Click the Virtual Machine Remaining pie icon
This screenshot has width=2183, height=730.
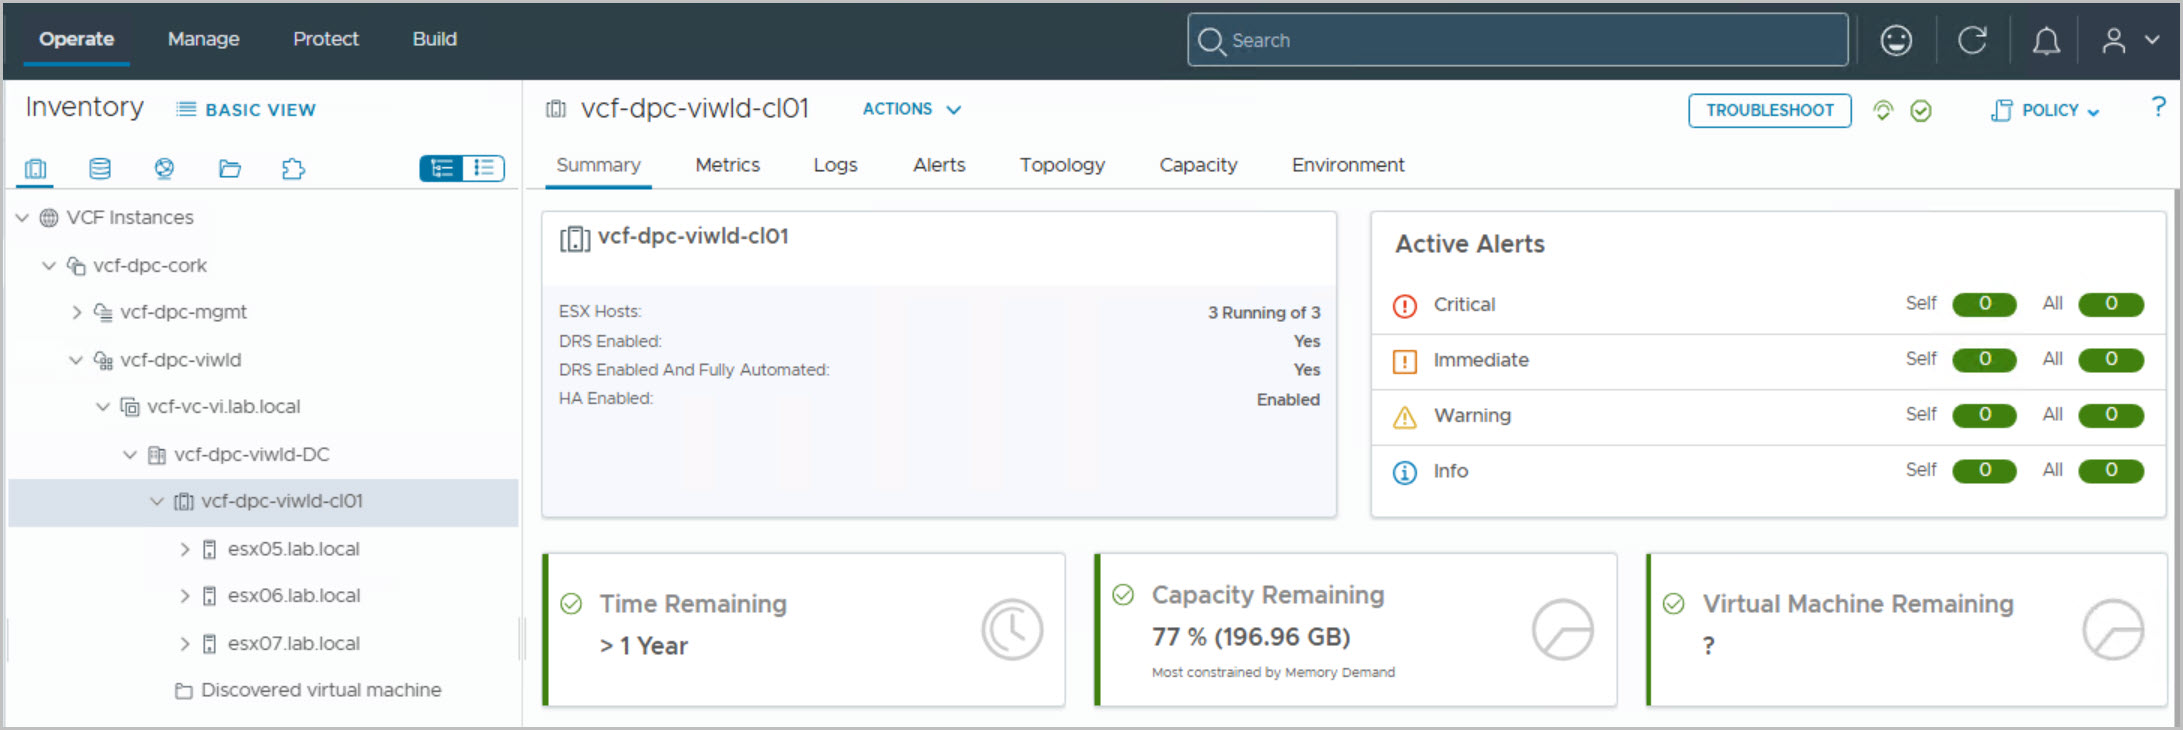pos(2113,629)
